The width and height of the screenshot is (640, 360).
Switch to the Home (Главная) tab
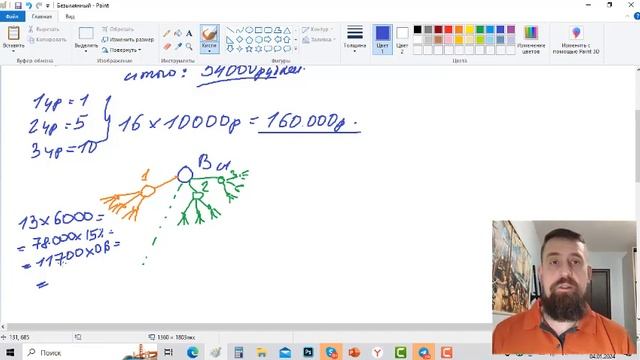point(42,17)
